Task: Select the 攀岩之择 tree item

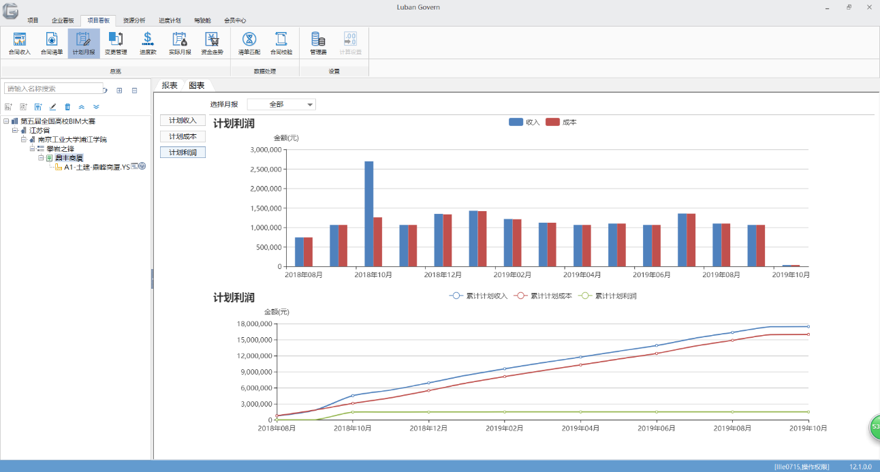Action: pos(60,149)
